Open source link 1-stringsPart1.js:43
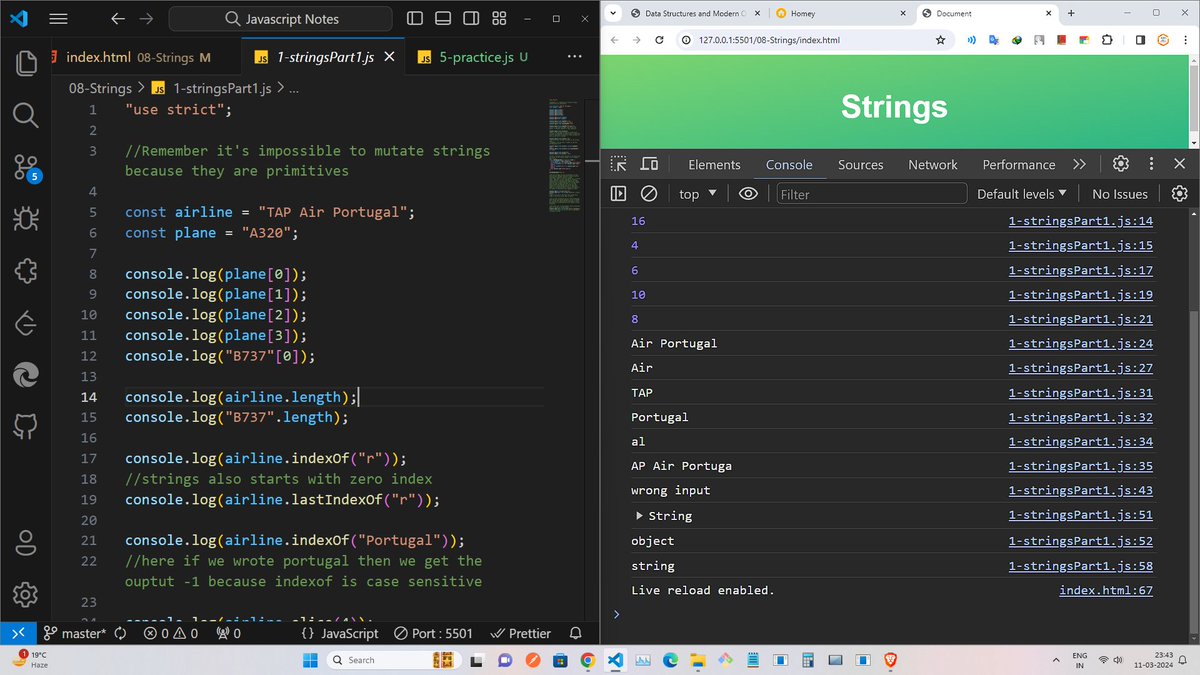Image resolution: width=1200 pixels, height=675 pixels. pyautogui.click(x=1080, y=491)
